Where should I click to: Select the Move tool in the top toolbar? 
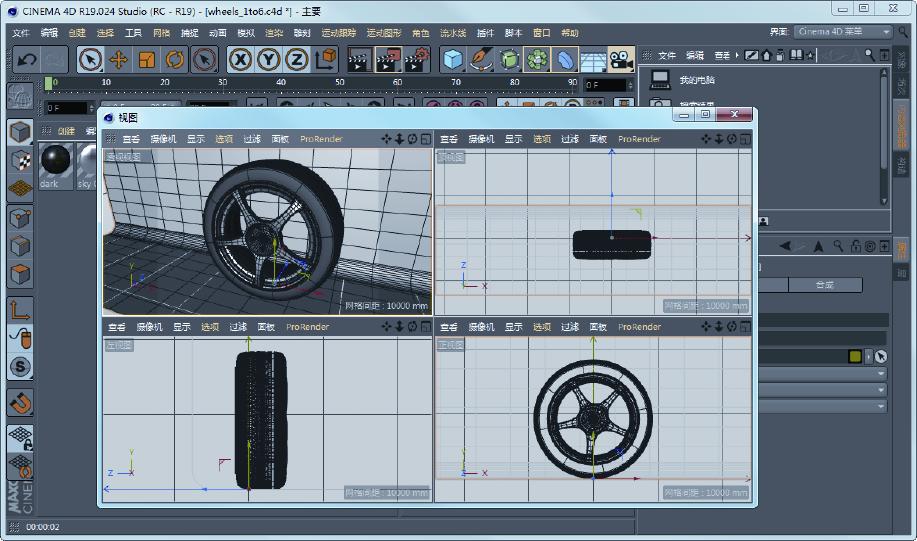point(118,60)
